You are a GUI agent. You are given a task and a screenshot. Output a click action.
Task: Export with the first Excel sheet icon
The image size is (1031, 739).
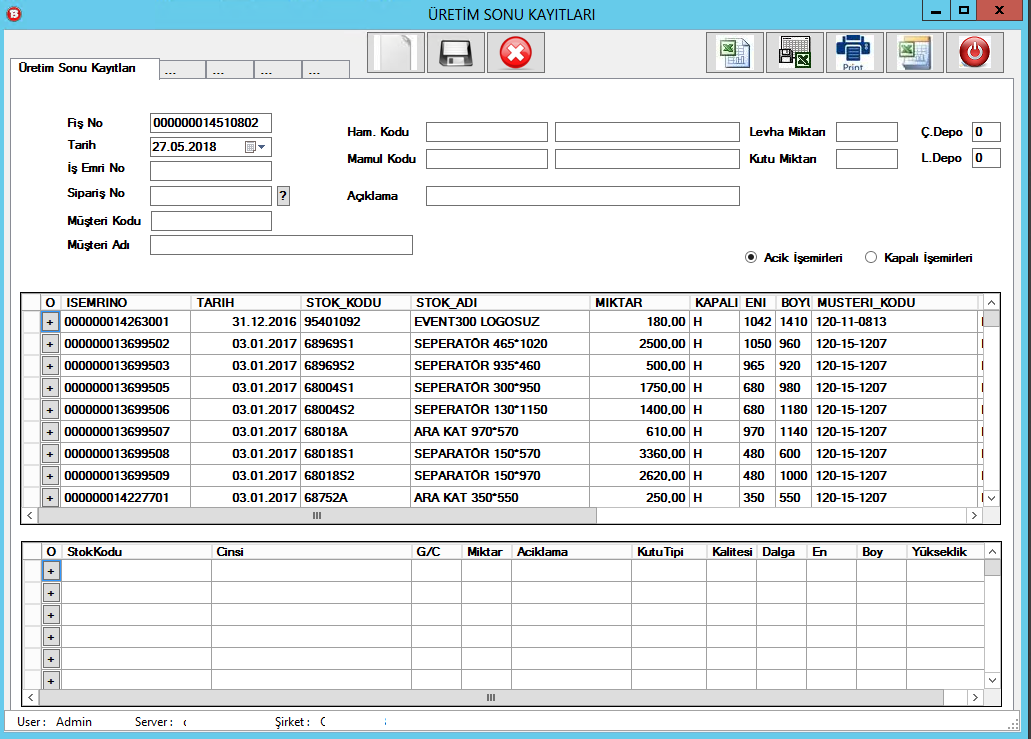pos(735,52)
